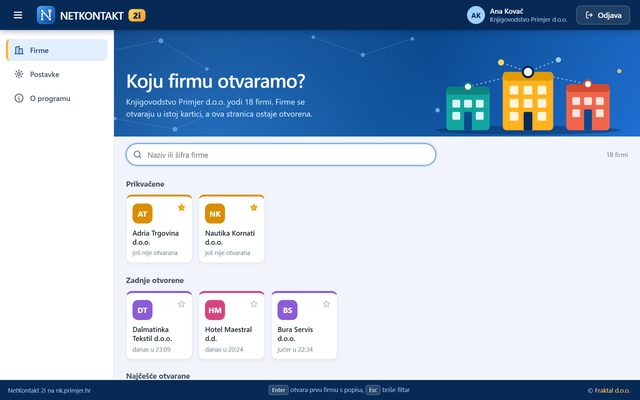Open the Firme sidebar item
Screen dimensions: 640x400
(x=57, y=50)
